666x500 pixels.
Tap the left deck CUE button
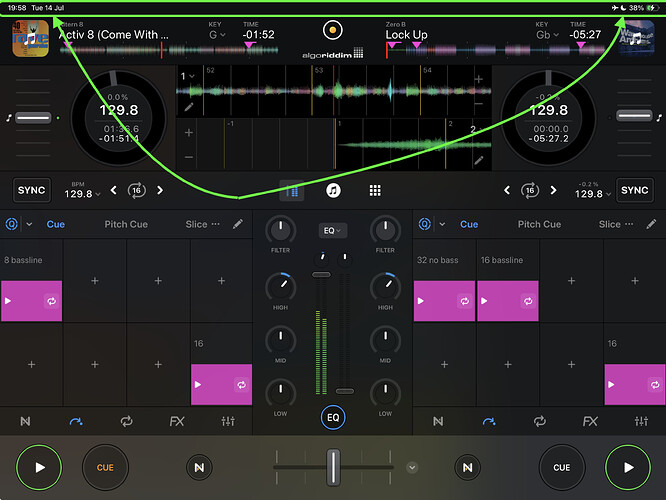(105, 467)
